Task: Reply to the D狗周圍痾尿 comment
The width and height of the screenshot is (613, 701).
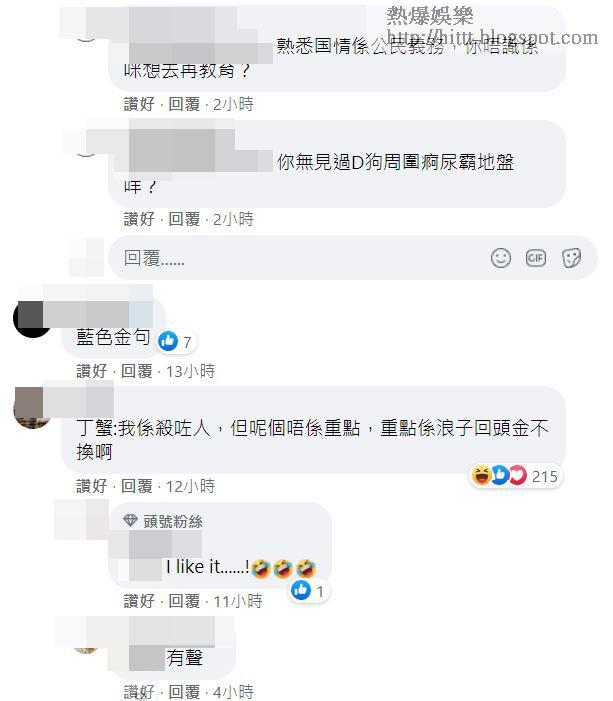Action: coord(184,219)
